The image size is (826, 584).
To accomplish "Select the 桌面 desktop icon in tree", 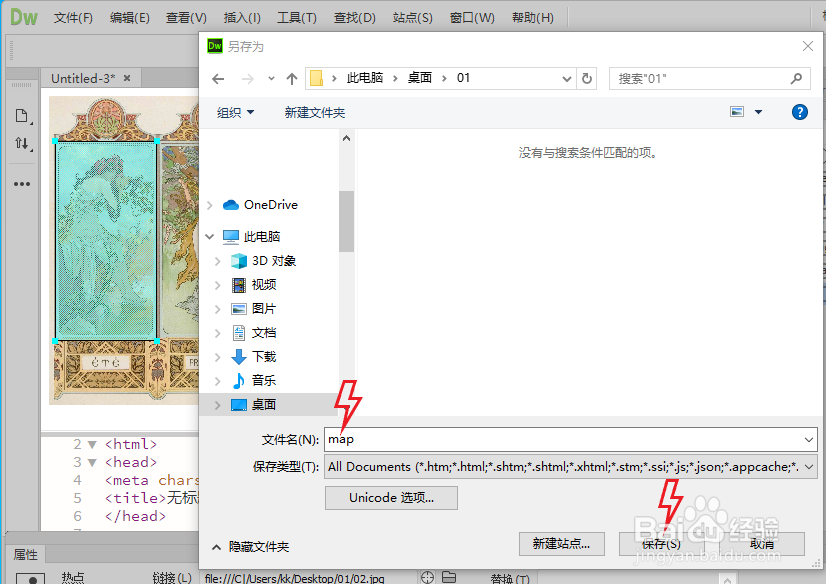I will tap(239, 404).
